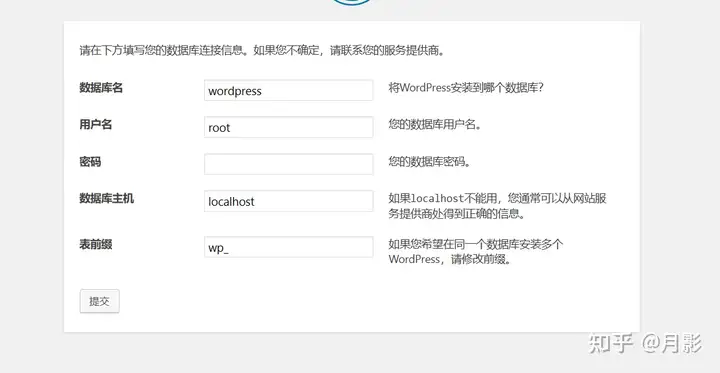Click the 用户名 input field containing root
Viewport: 720px width, 373px height.
[x=288, y=127]
